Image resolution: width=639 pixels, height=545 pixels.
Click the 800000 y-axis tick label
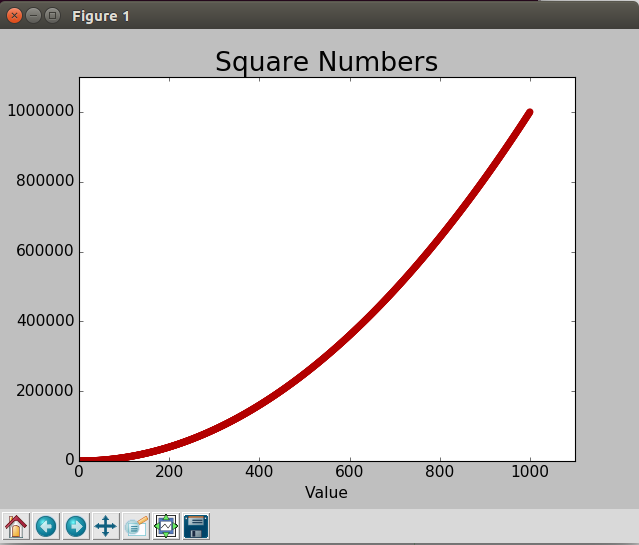45,181
